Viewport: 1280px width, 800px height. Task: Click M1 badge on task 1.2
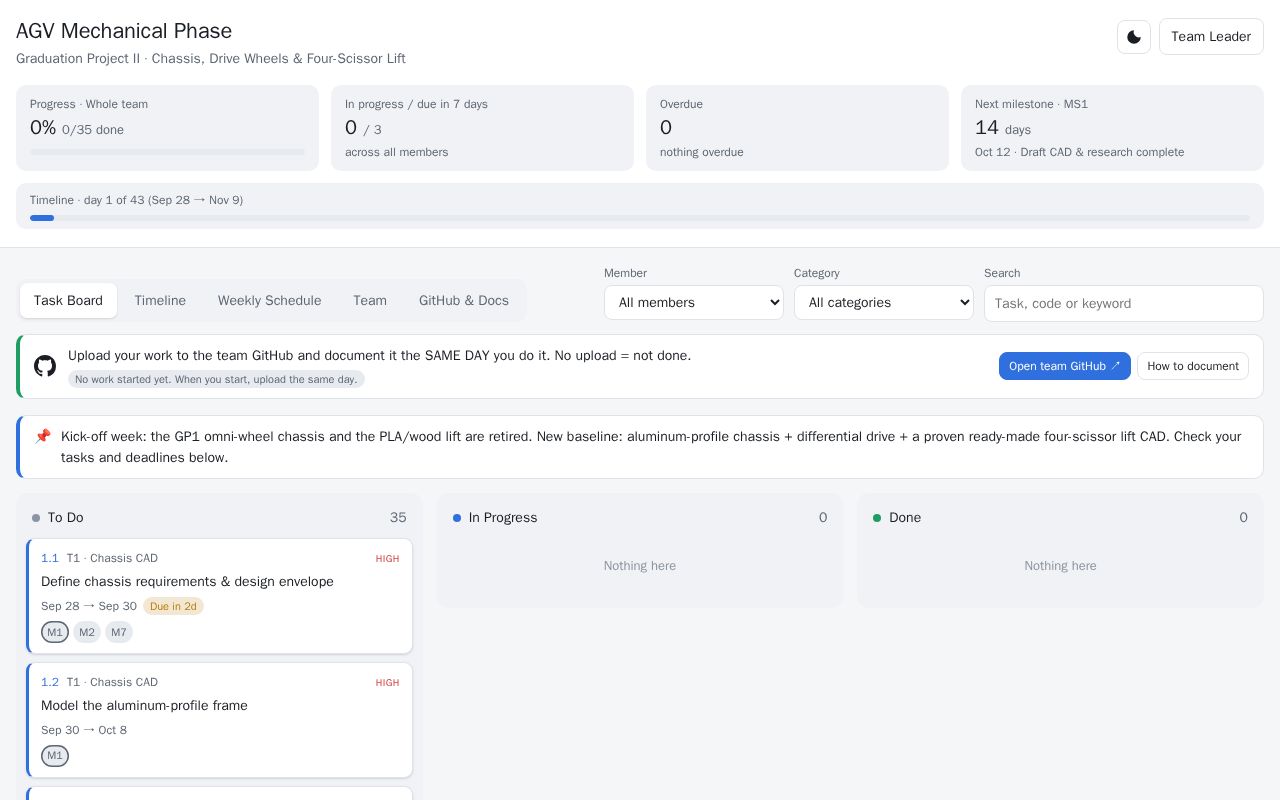point(55,756)
